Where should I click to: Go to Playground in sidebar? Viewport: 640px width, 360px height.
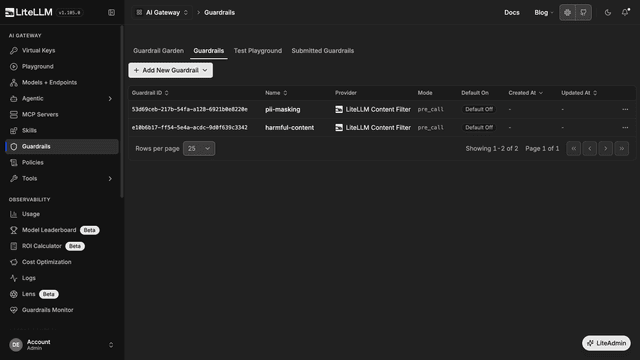point(62,67)
